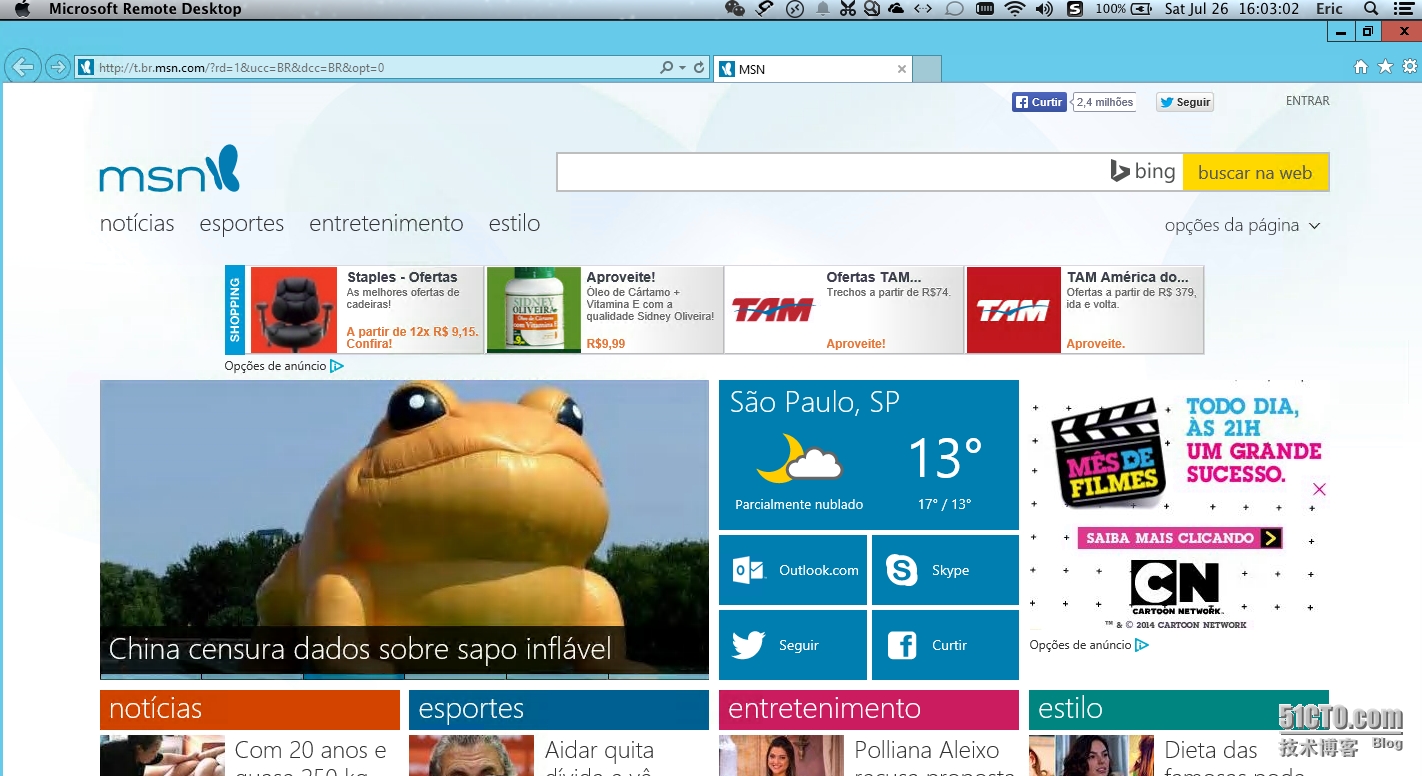This screenshot has width=1422, height=776.
Task: Click the vertical SHOPPING label
Action: click(x=235, y=310)
